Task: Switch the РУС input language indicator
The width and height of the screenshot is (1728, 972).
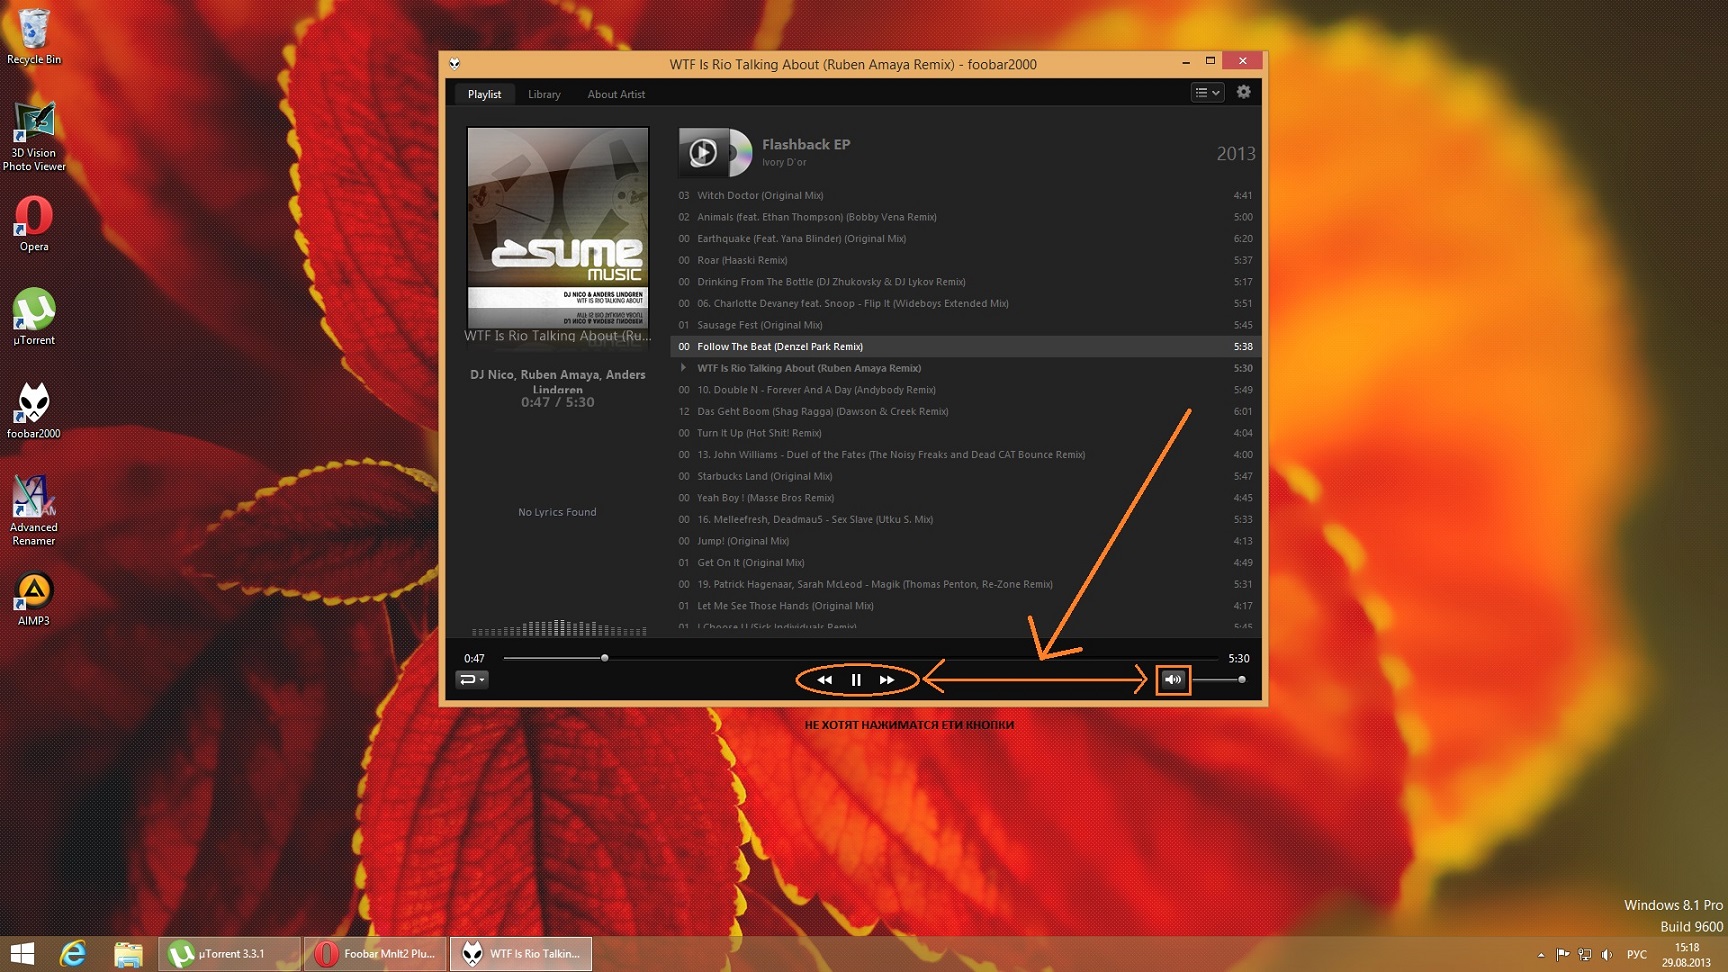Action: click(x=1637, y=955)
